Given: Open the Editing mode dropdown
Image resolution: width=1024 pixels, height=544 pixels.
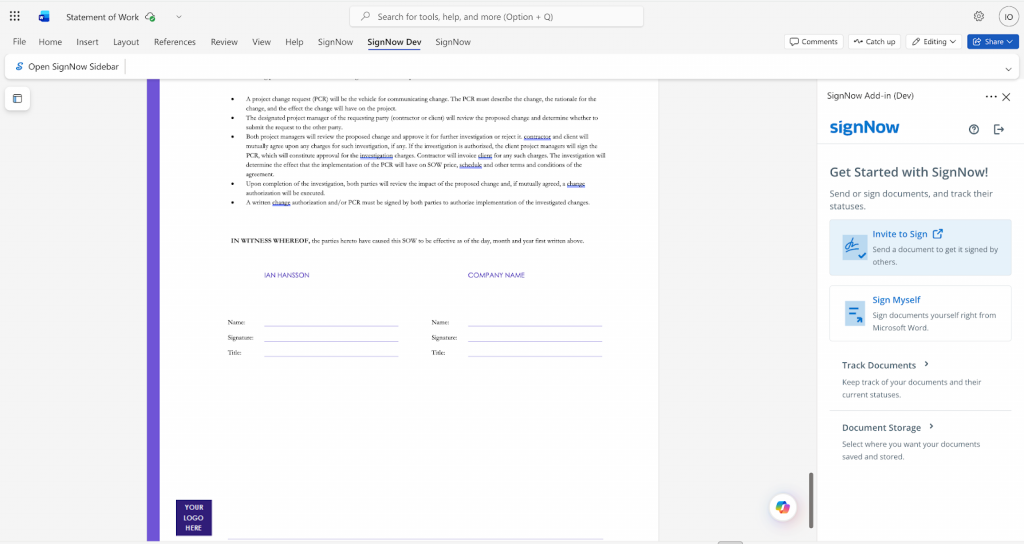Looking at the screenshot, I should coord(933,42).
